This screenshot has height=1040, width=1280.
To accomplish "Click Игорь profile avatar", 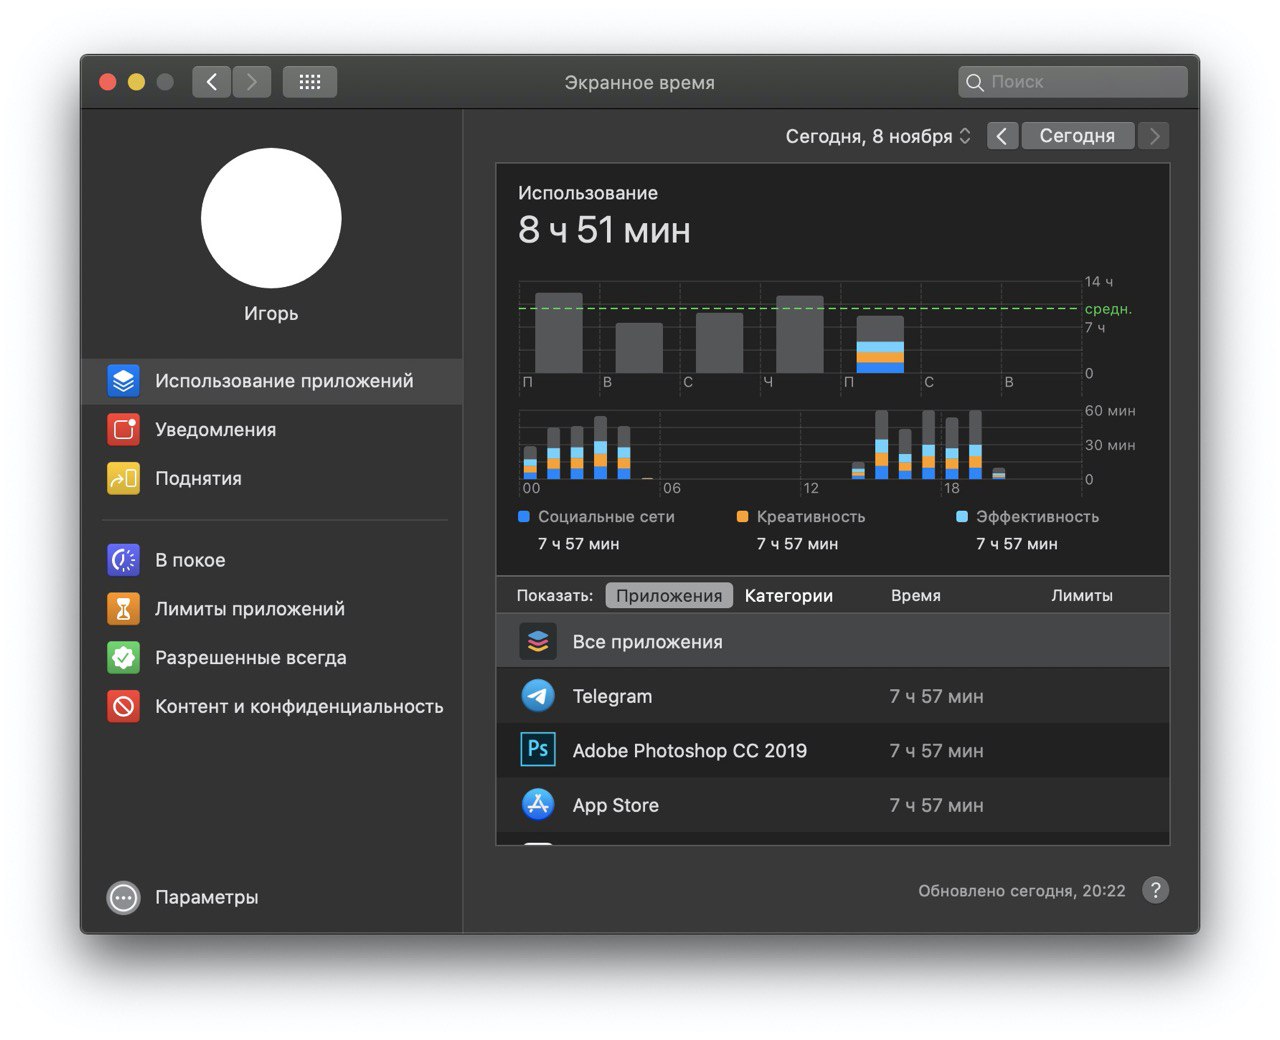I will pos(271,218).
